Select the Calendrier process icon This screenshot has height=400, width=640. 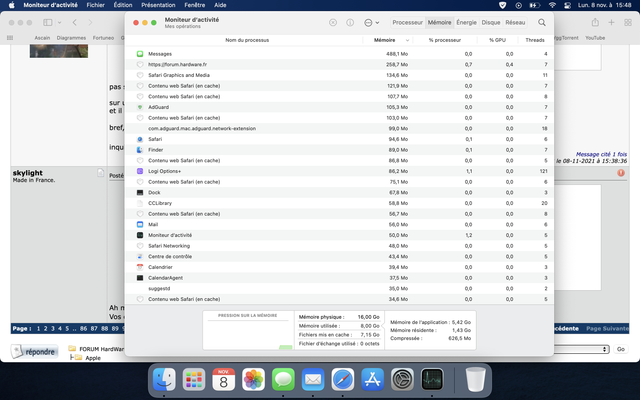click(140, 267)
